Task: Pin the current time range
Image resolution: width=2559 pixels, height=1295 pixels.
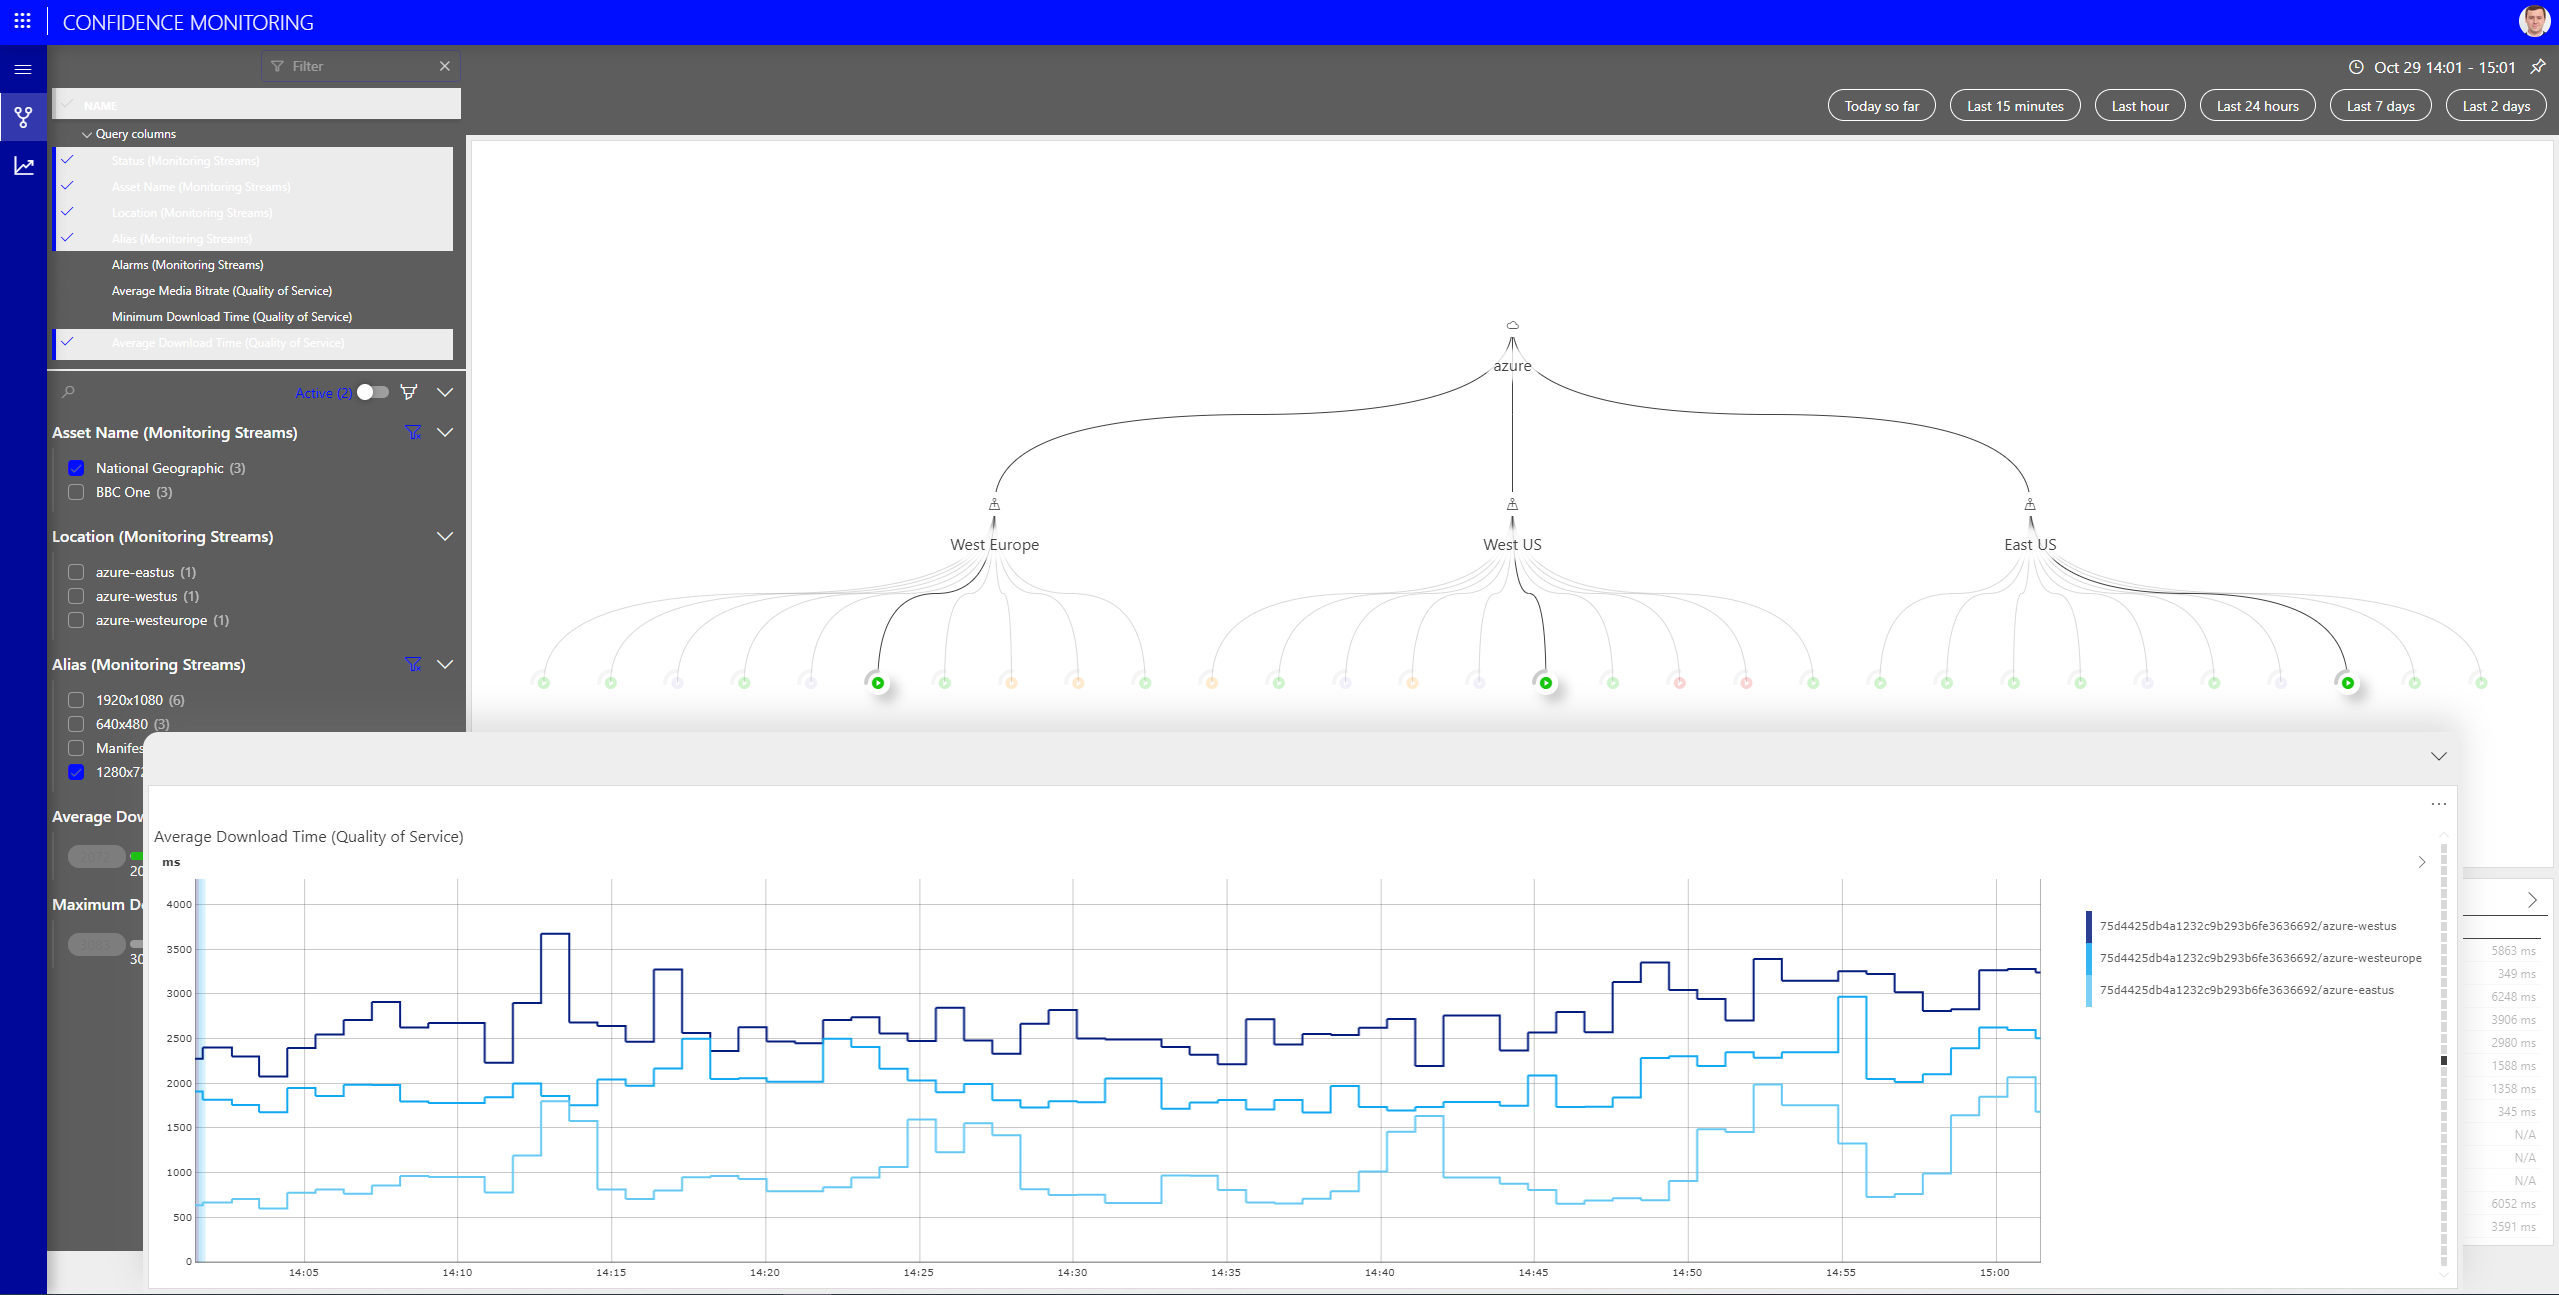Action: coord(2538,67)
